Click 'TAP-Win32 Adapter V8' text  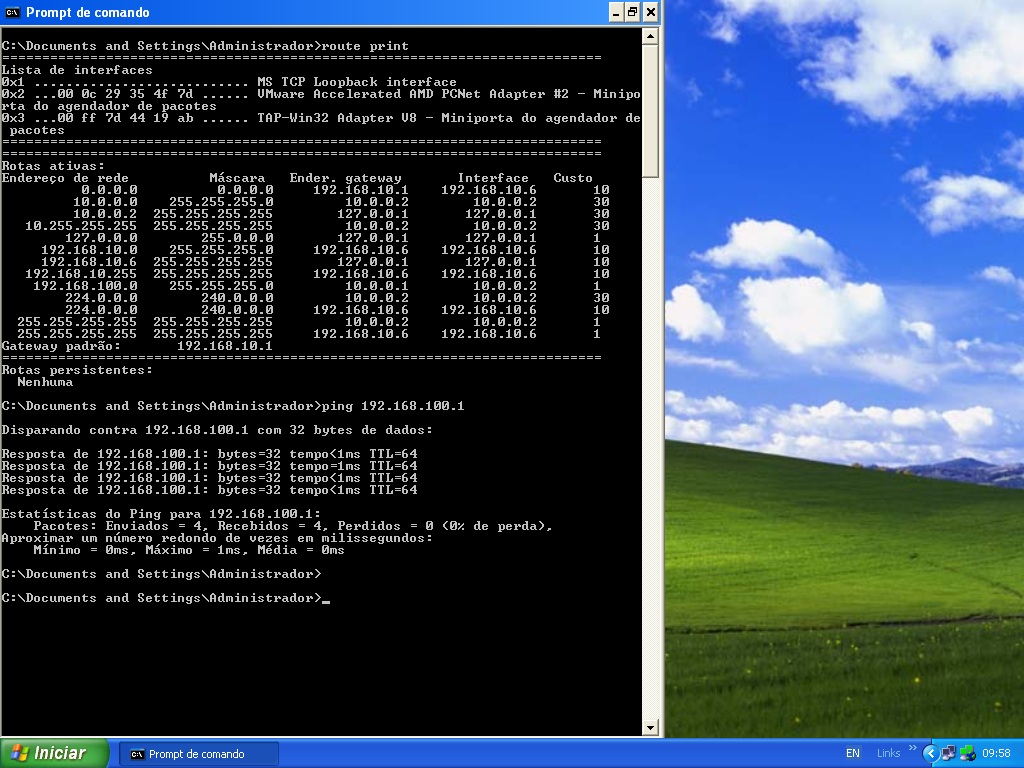click(x=337, y=118)
